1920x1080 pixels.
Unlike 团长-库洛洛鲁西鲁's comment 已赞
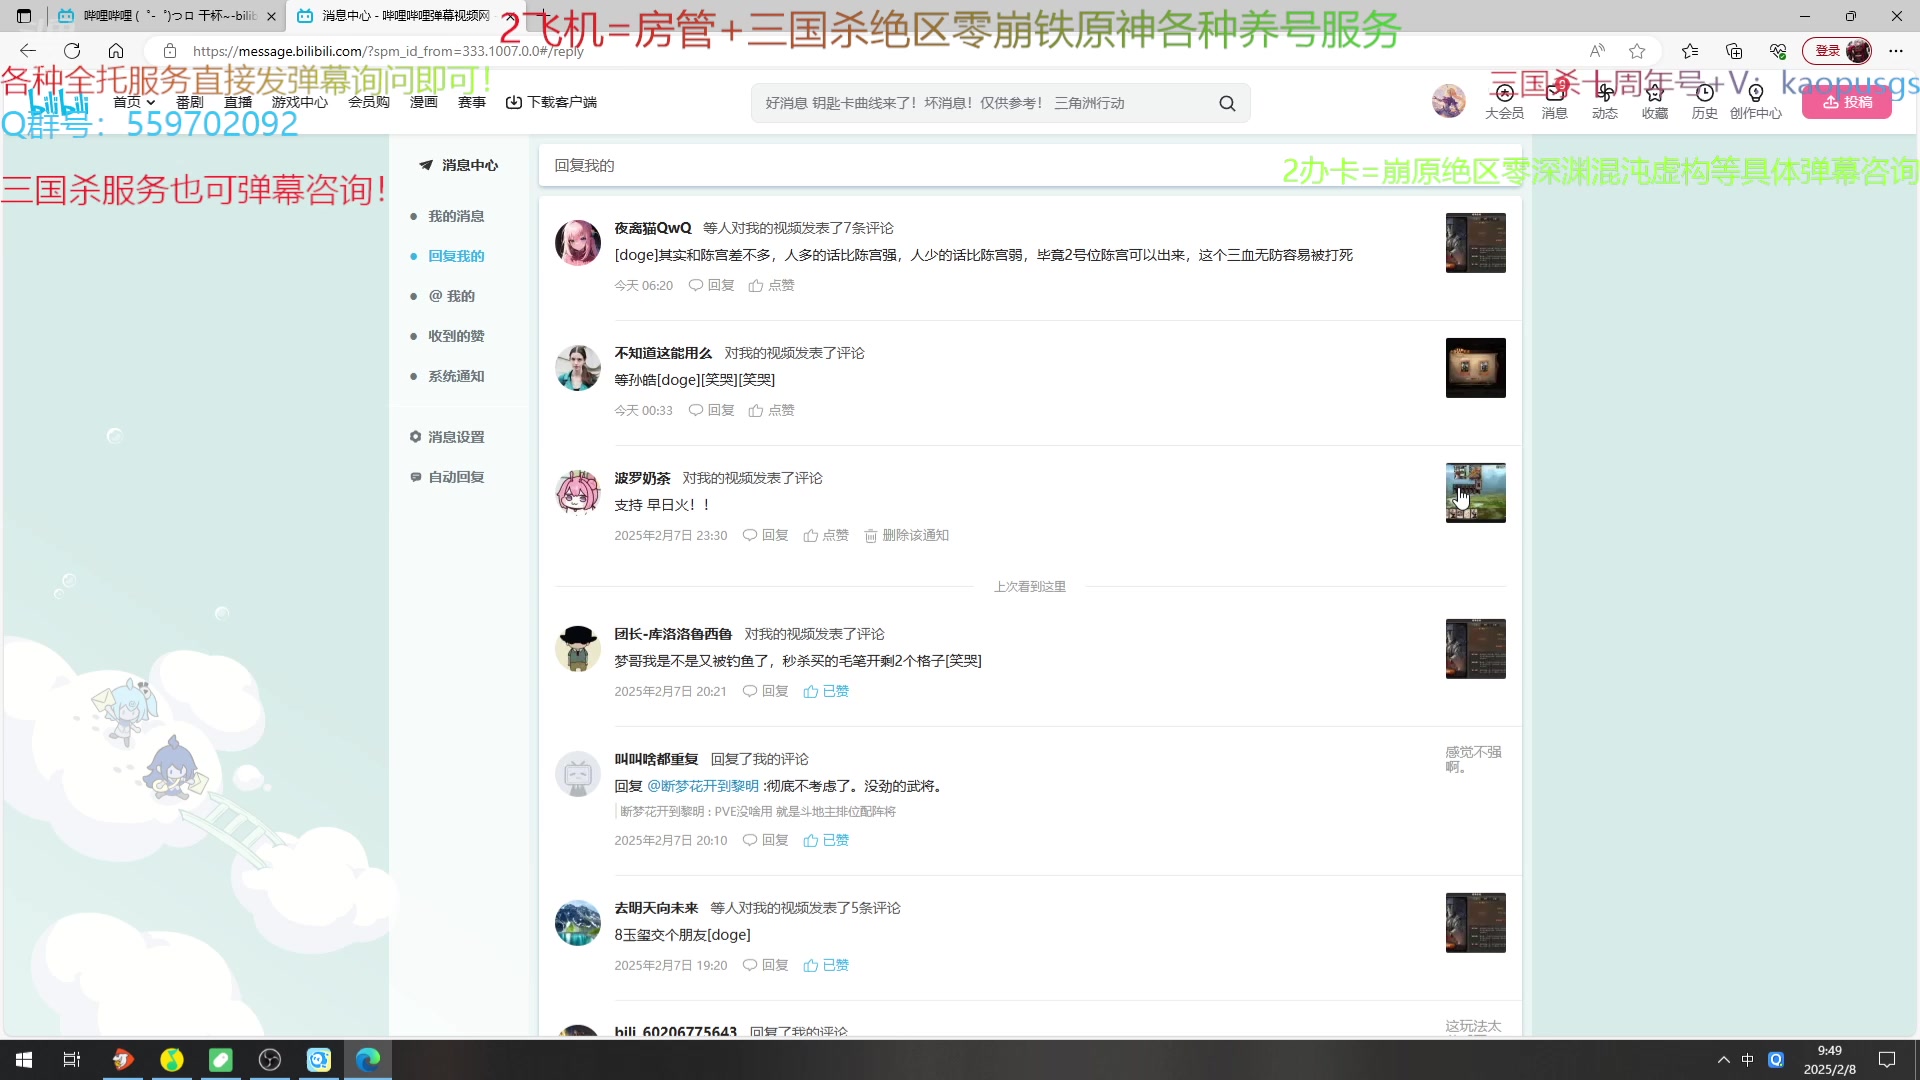[826, 692]
